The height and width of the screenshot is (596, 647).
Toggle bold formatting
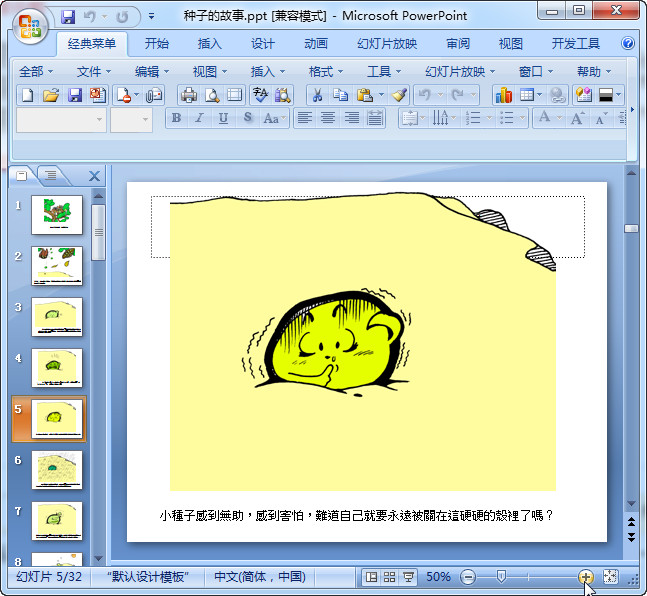[176, 118]
